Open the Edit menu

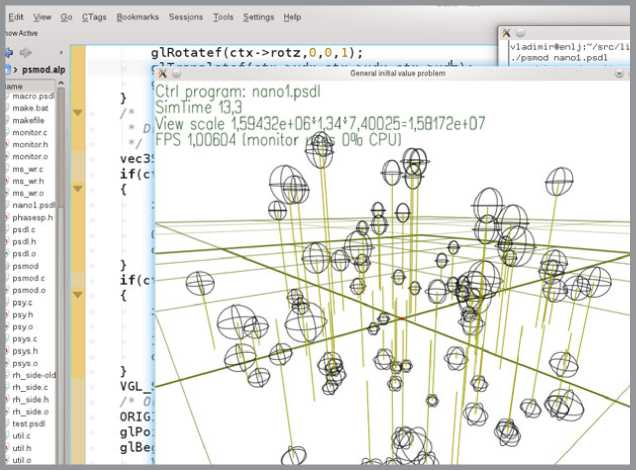(16, 17)
